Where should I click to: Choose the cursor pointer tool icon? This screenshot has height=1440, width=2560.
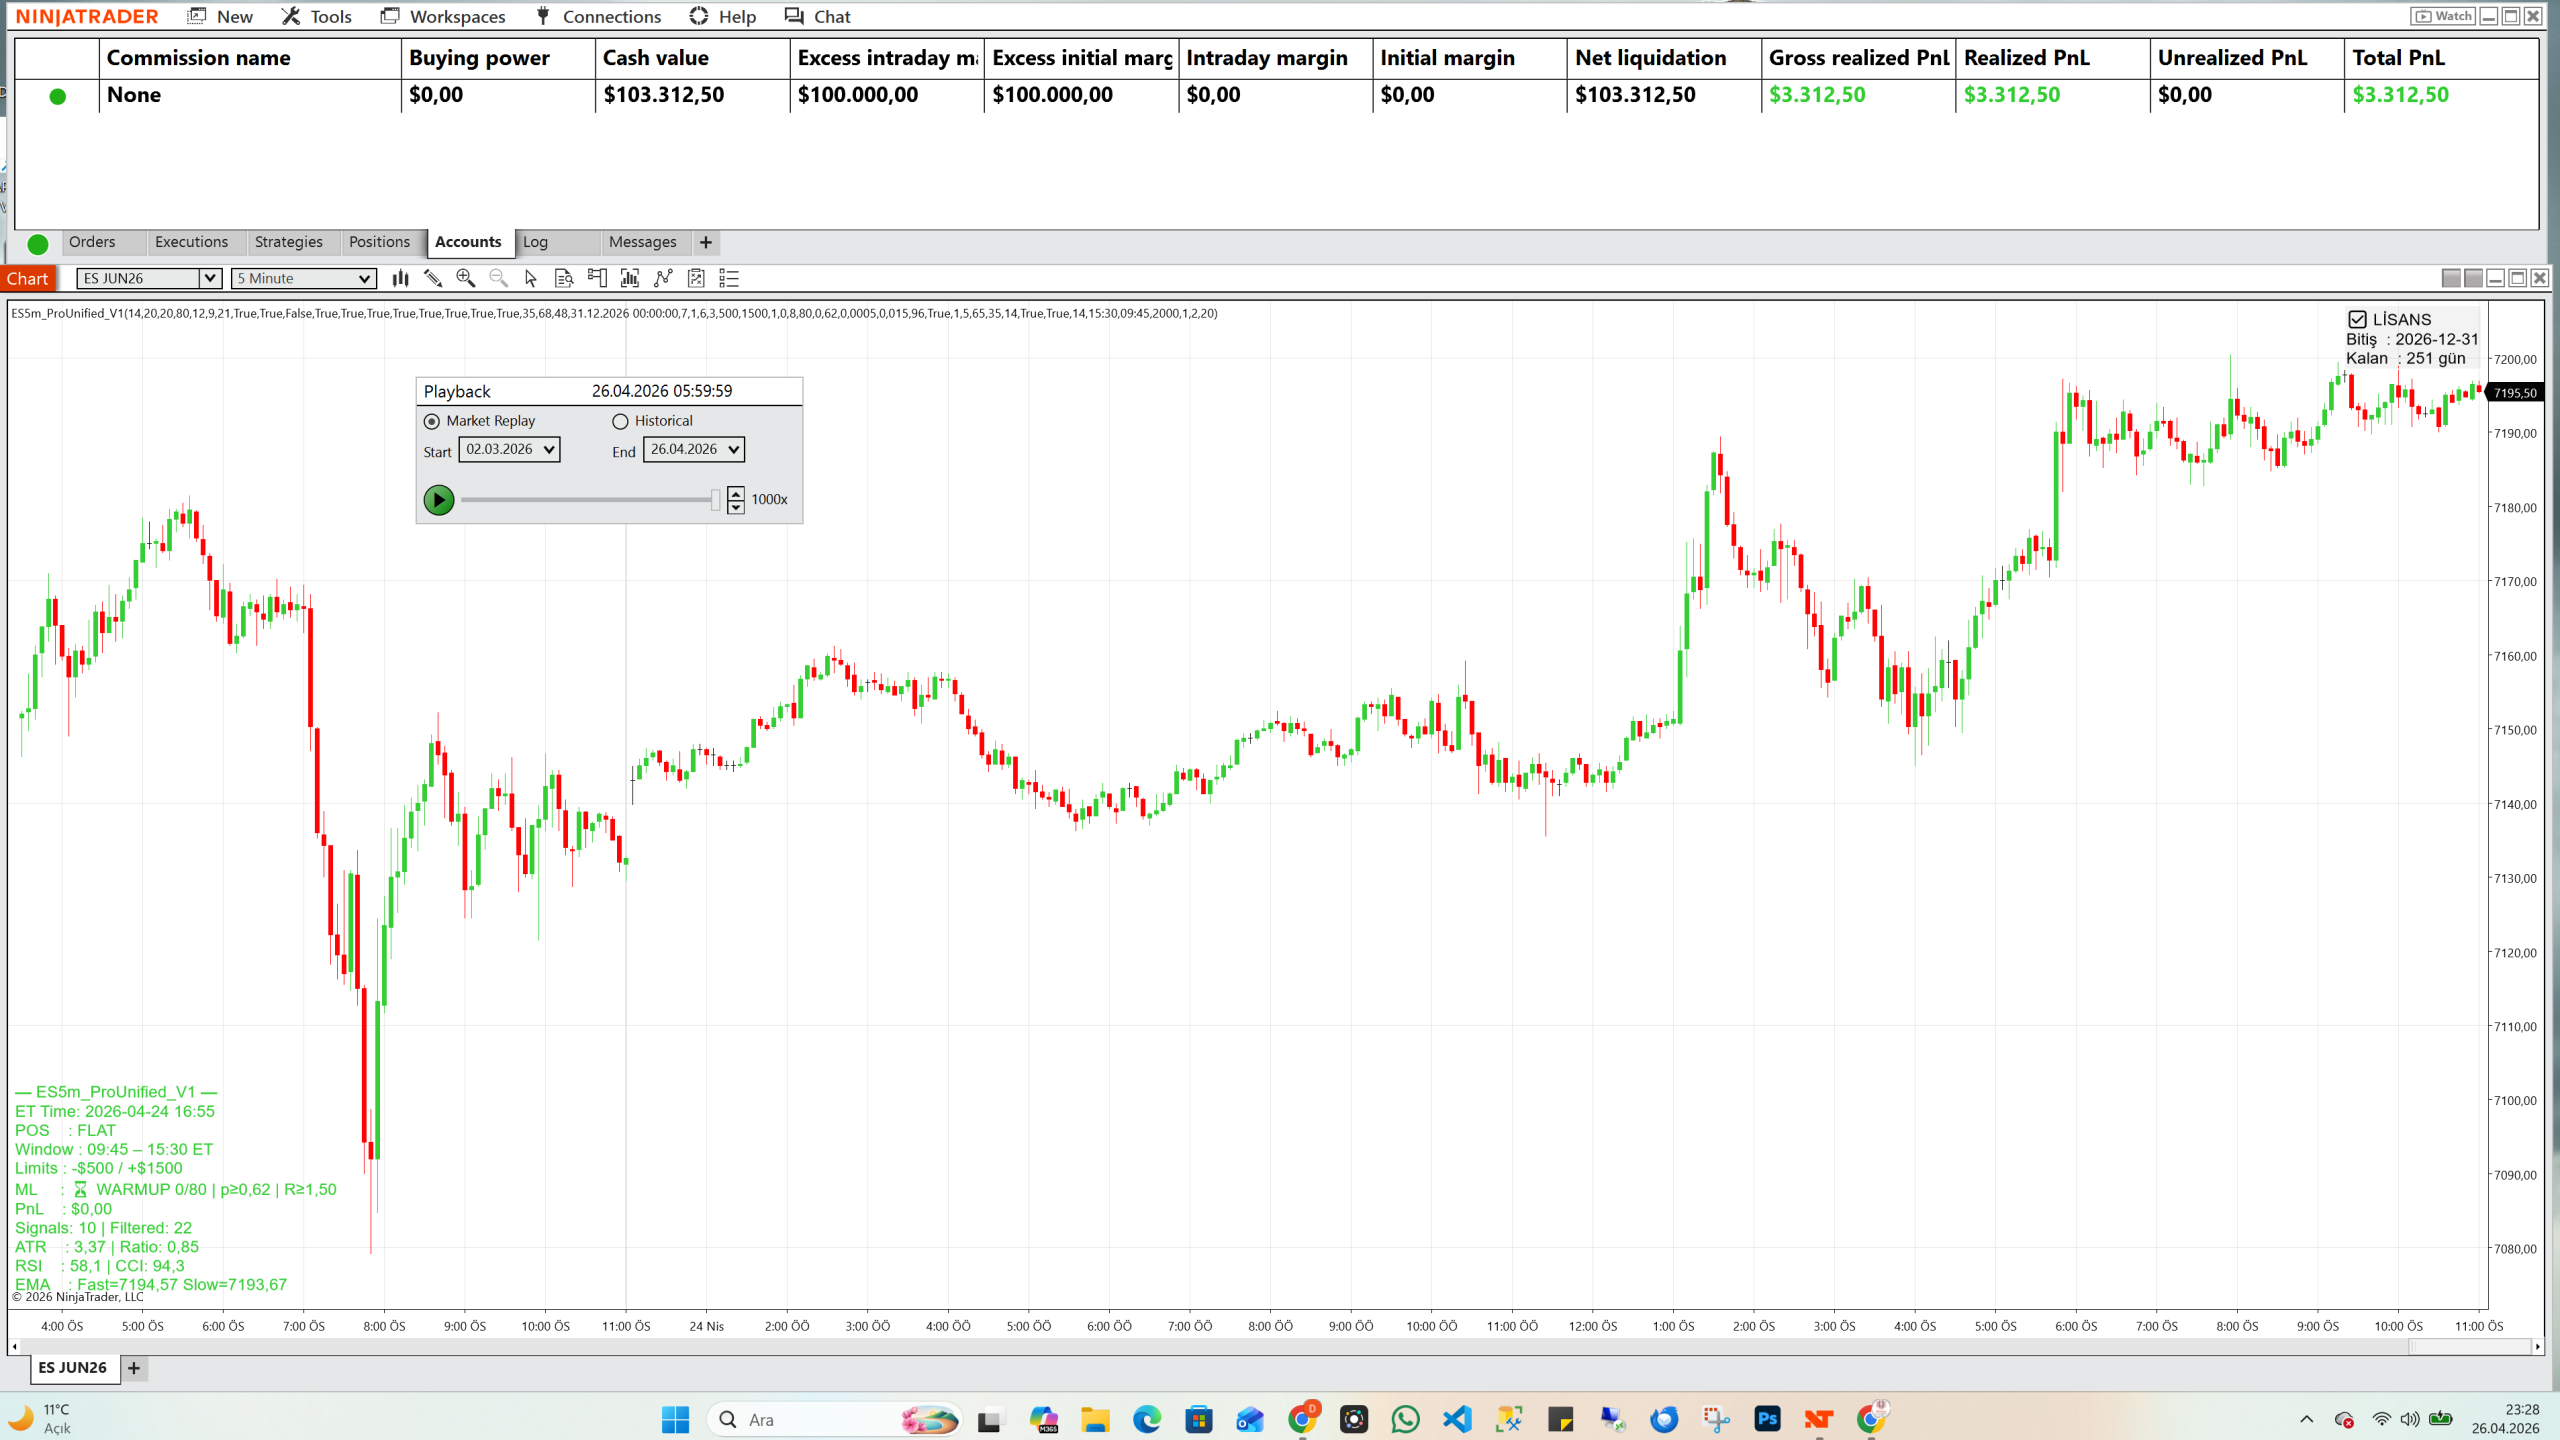coord(531,279)
